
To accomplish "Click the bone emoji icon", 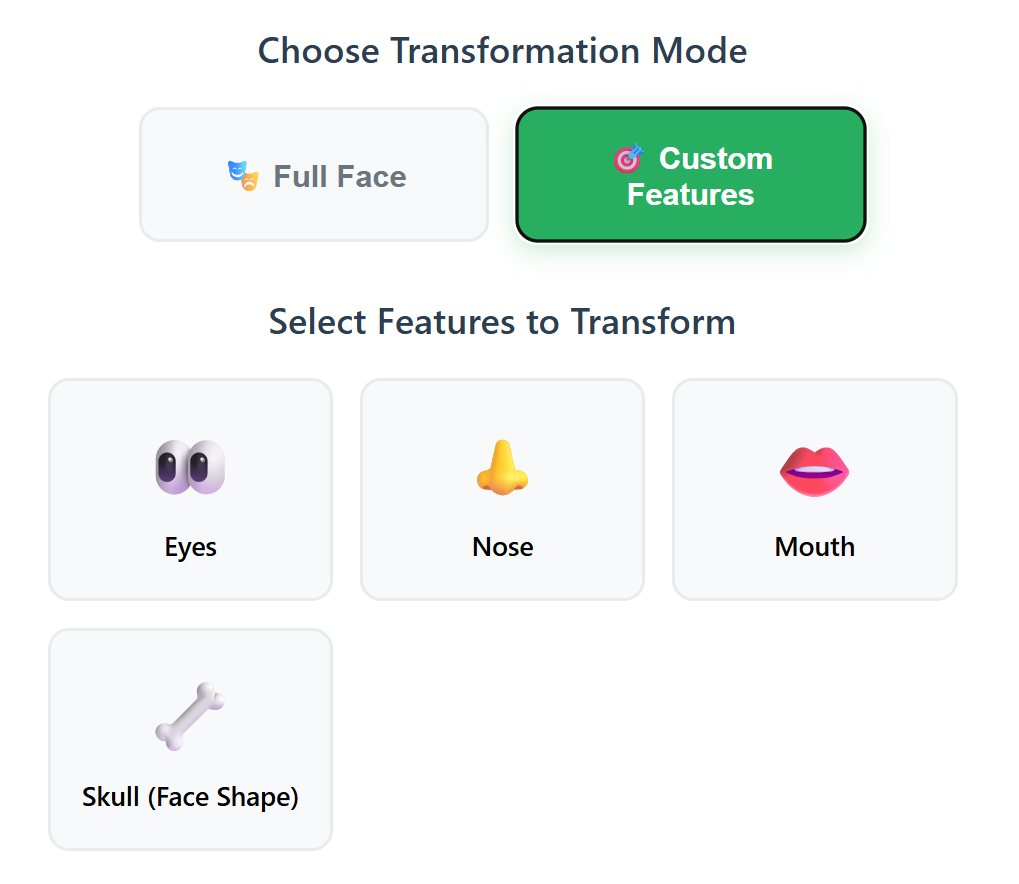I will (190, 716).
